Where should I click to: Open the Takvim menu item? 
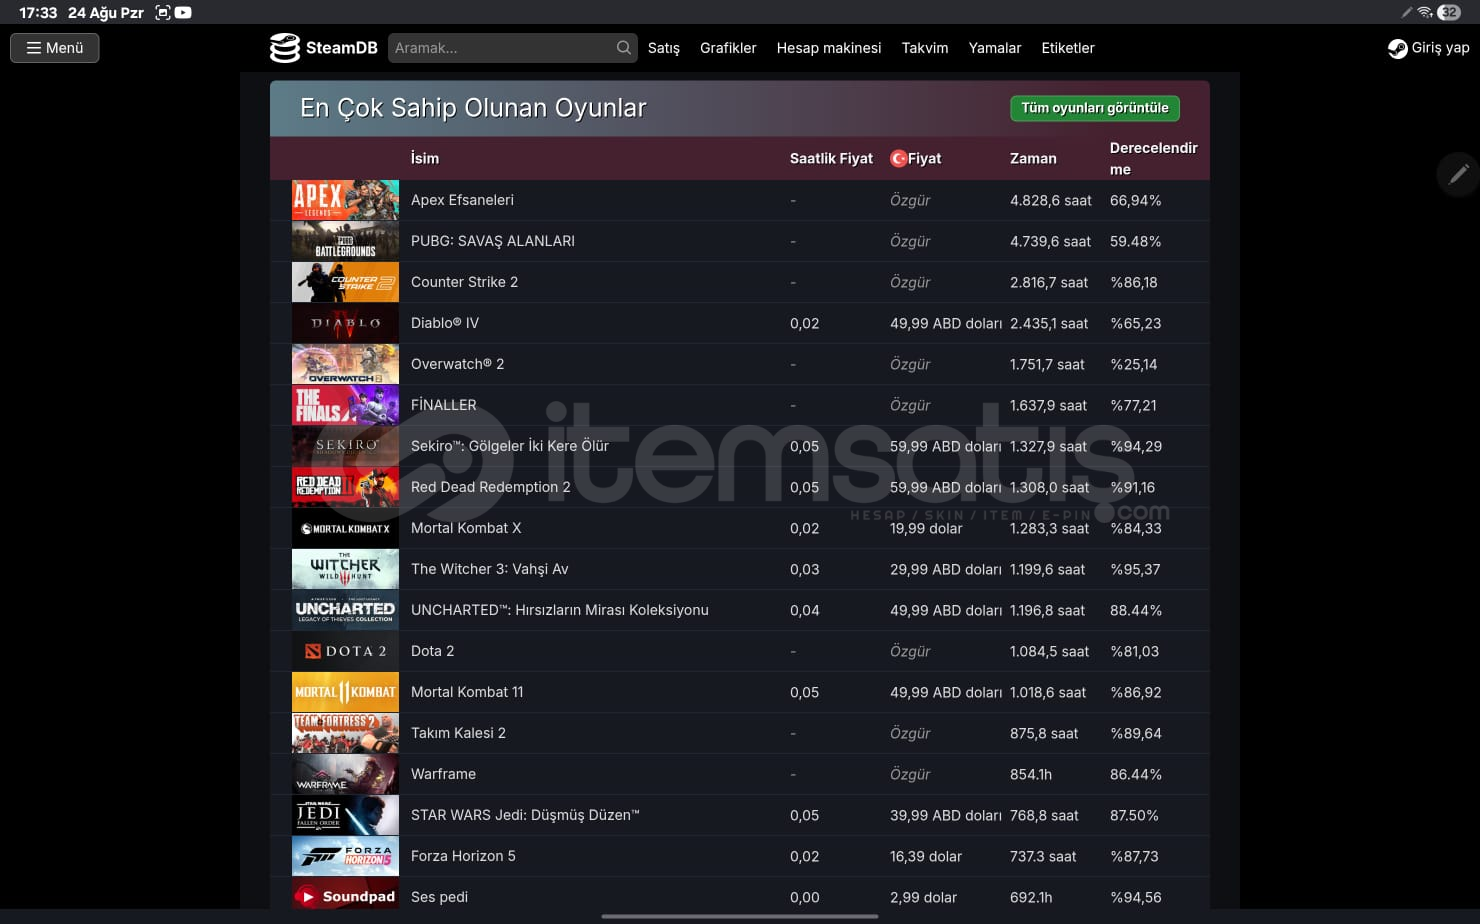point(925,48)
